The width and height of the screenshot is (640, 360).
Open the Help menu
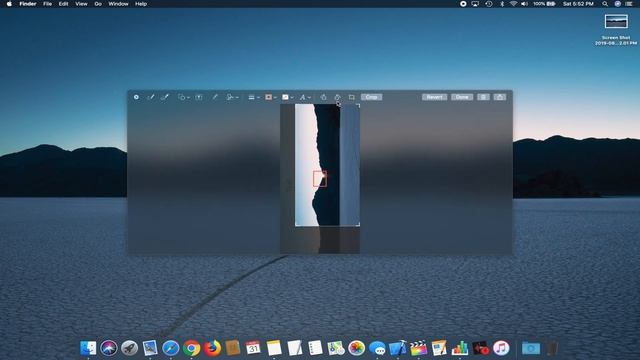tap(141, 4)
